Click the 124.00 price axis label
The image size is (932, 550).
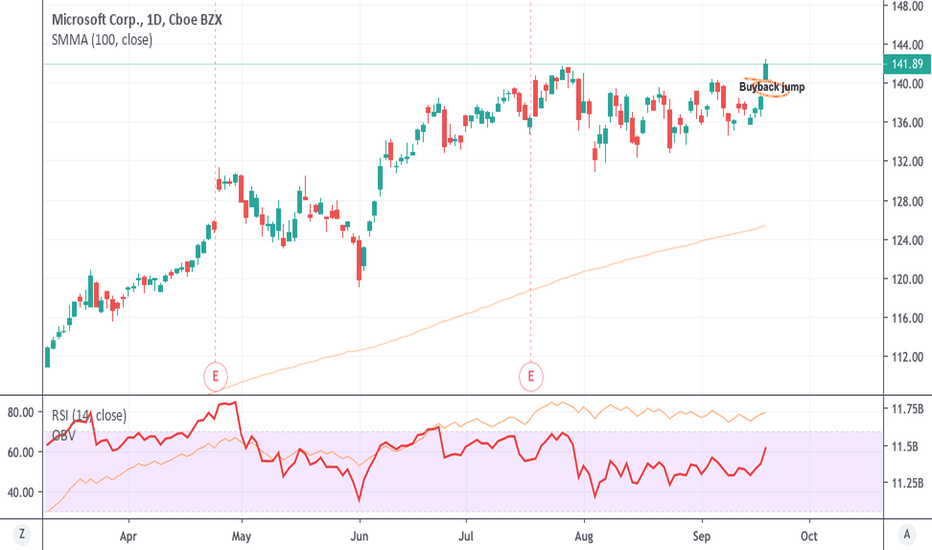click(907, 240)
